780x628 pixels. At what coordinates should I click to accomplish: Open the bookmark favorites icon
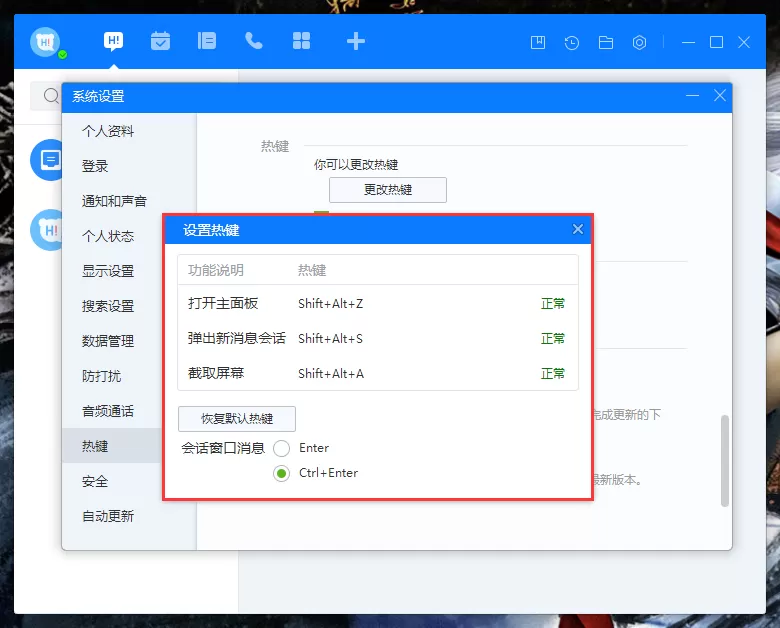(538, 42)
